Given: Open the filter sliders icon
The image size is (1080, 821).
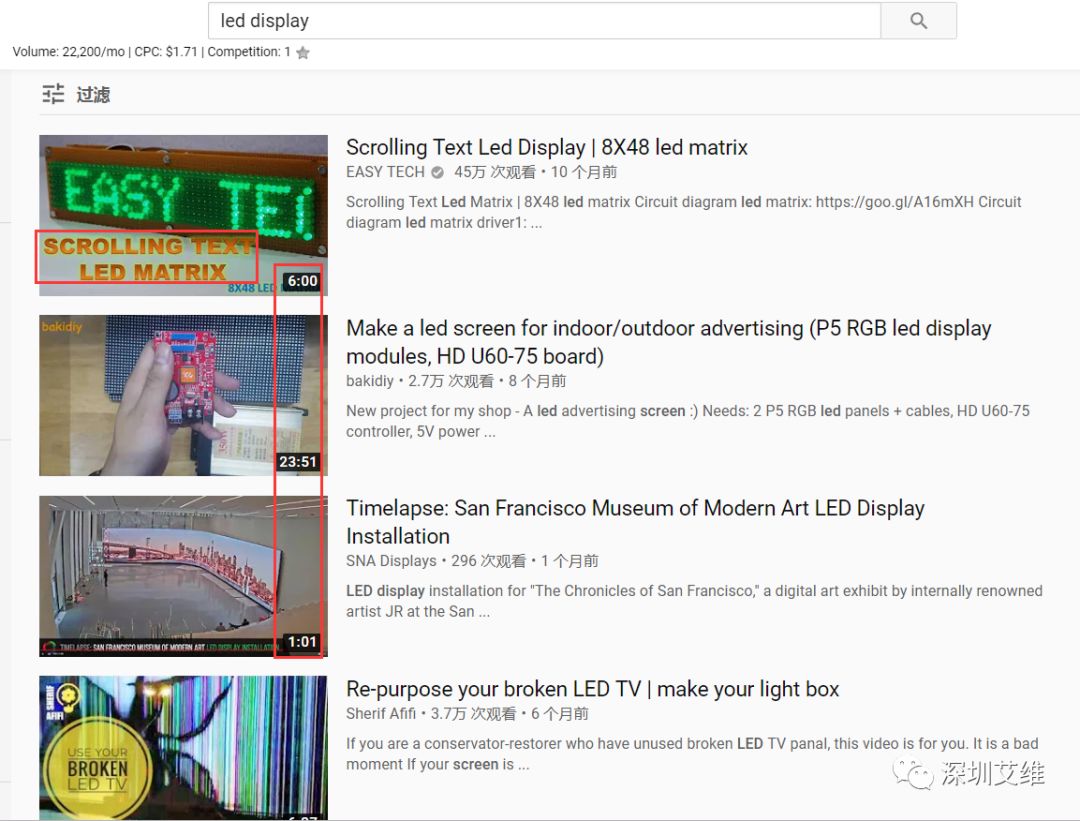Looking at the screenshot, I should pos(53,94).
